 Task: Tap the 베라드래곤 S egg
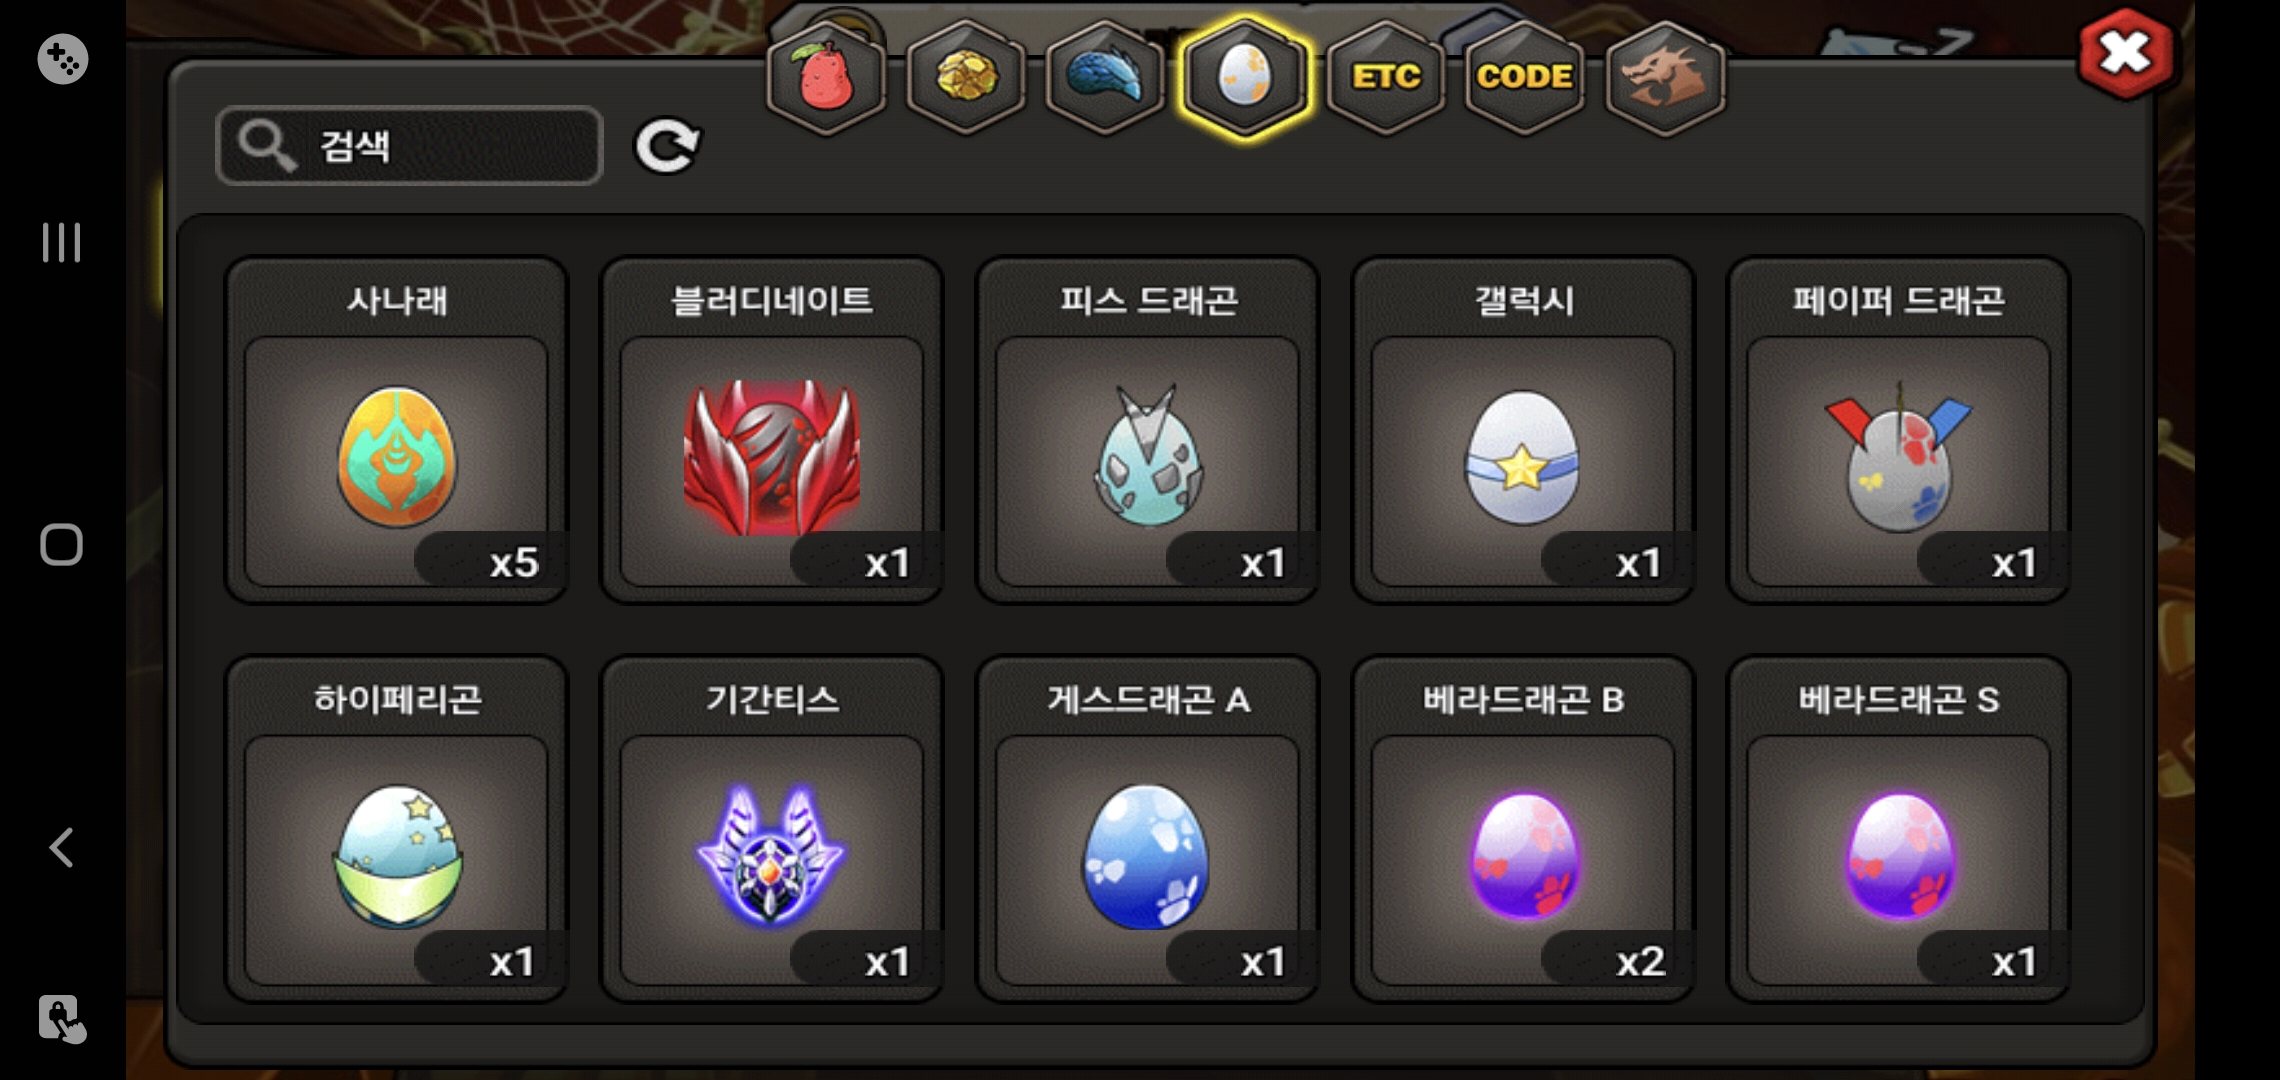pyautogui.click(x=1899, y=829)
